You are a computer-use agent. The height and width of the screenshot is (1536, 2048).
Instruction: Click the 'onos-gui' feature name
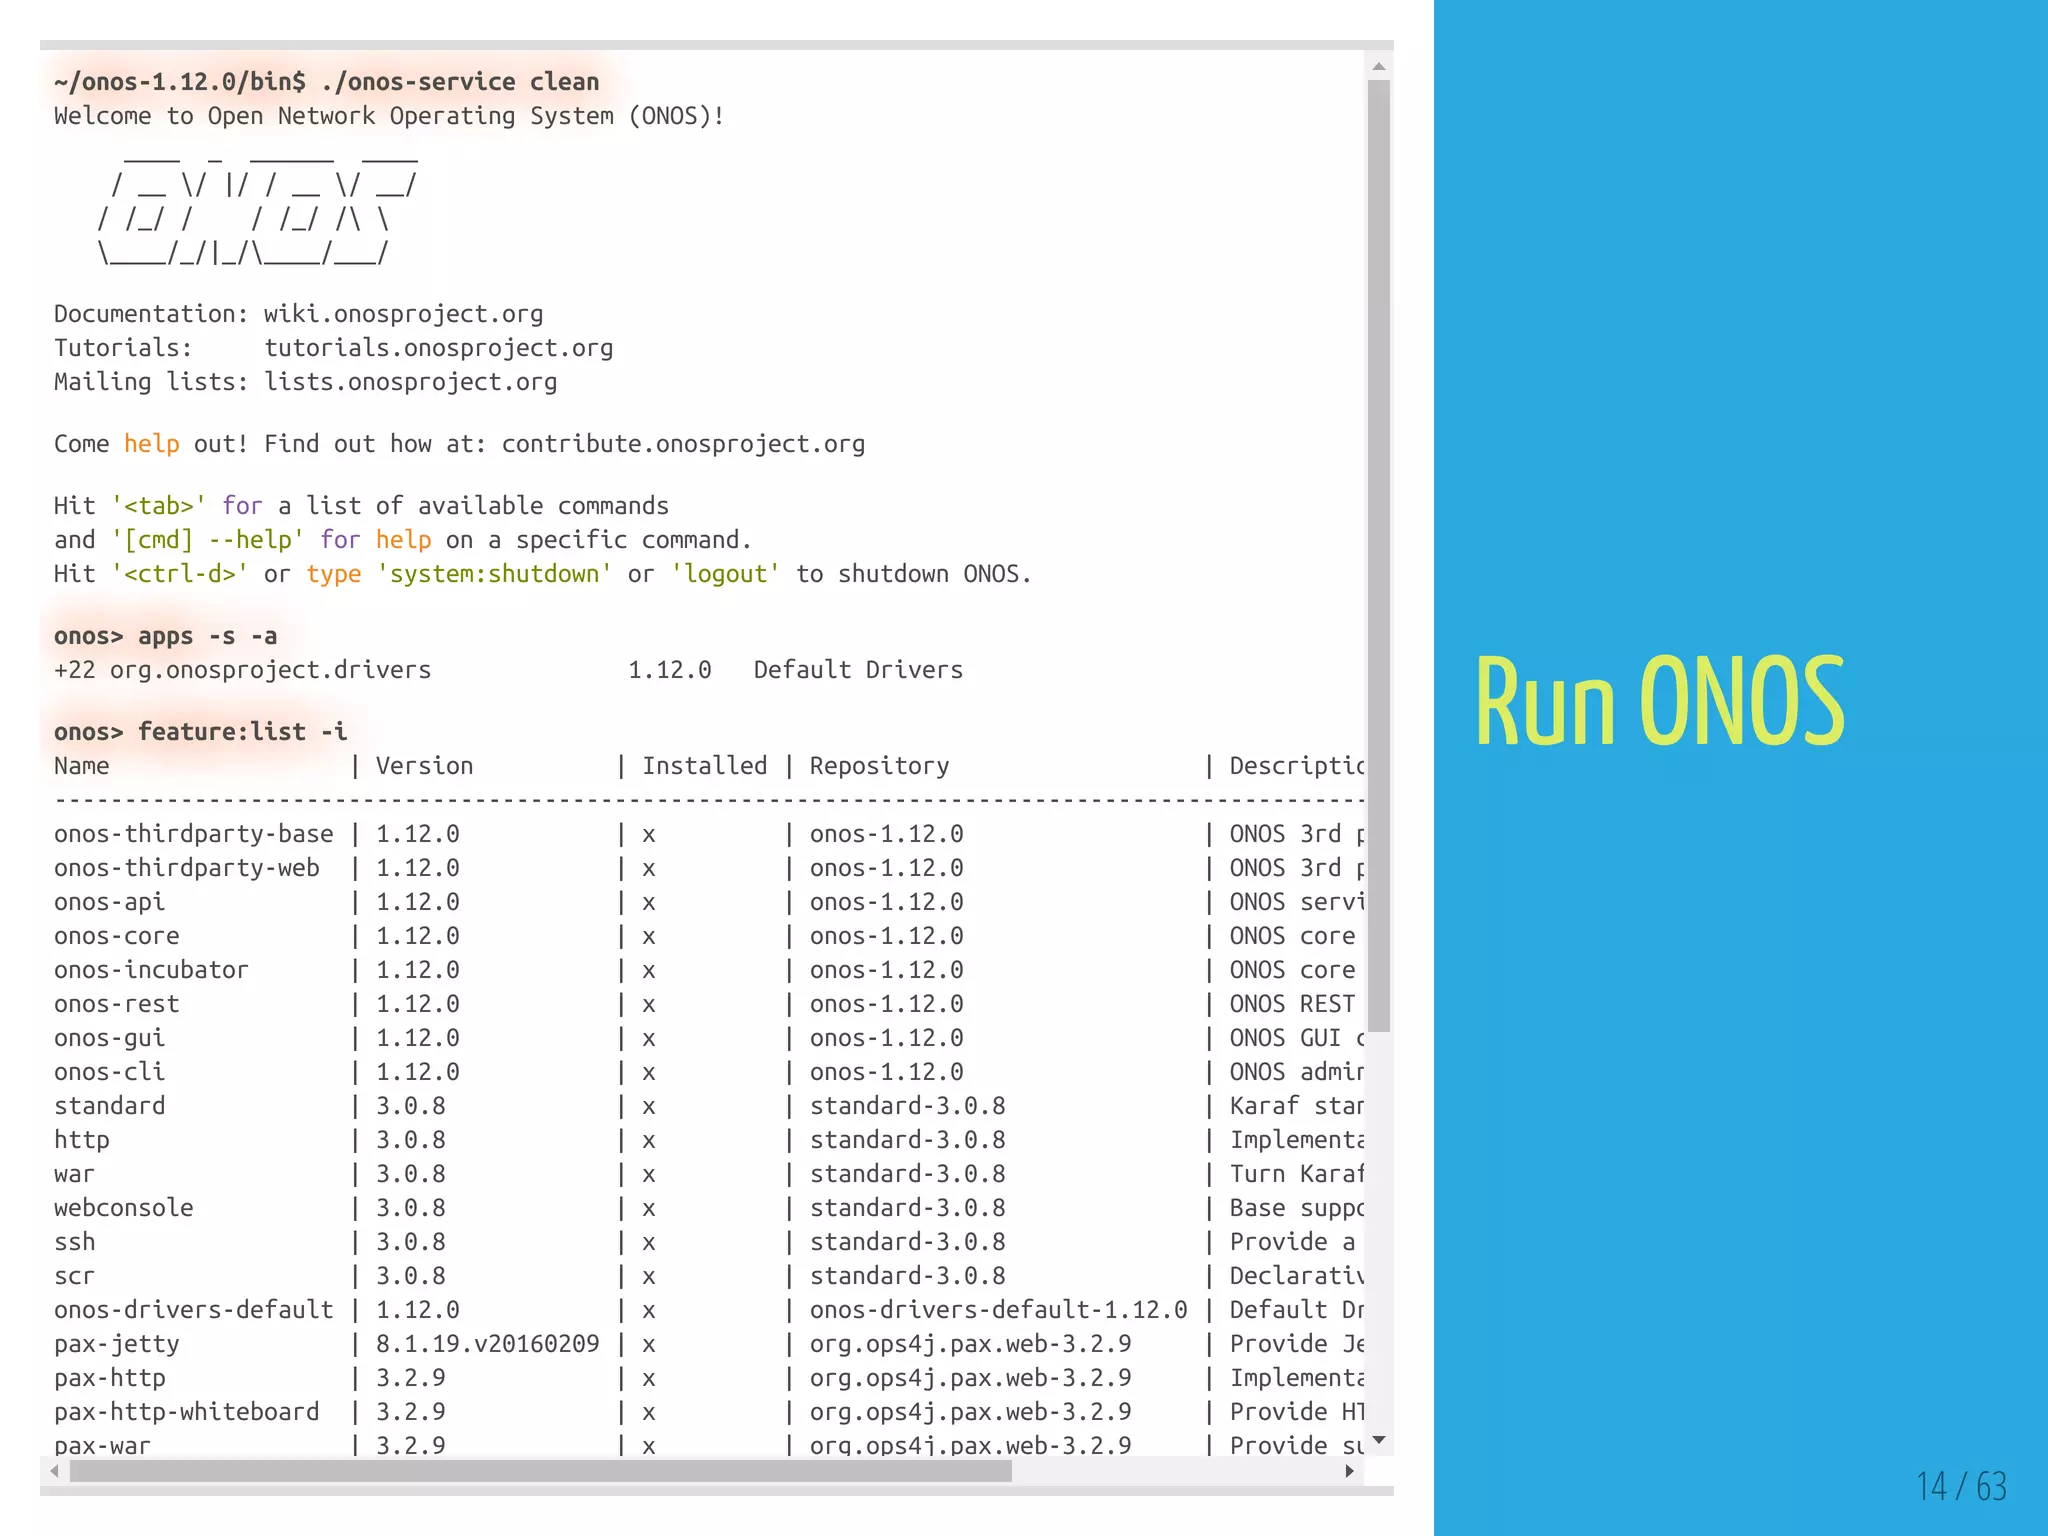(110, 1038)
